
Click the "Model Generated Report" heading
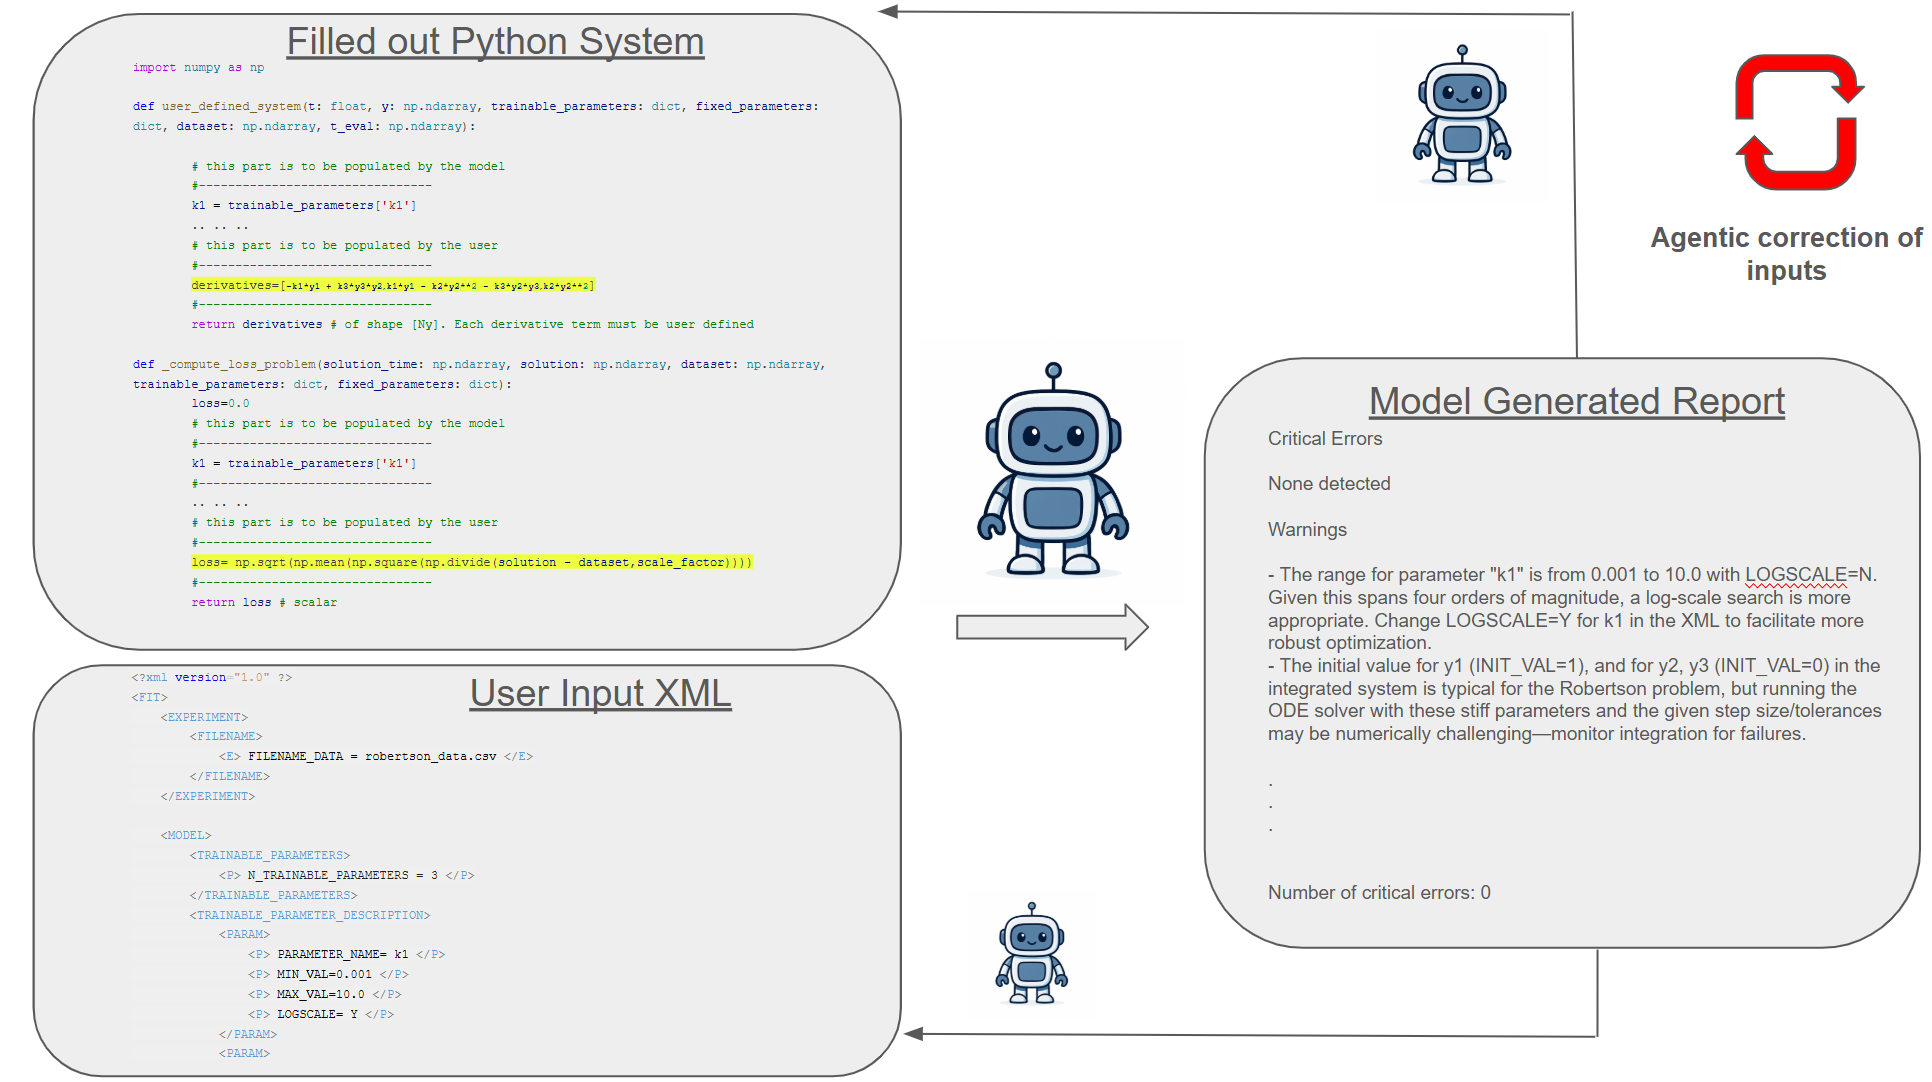tap(1576, 401)
